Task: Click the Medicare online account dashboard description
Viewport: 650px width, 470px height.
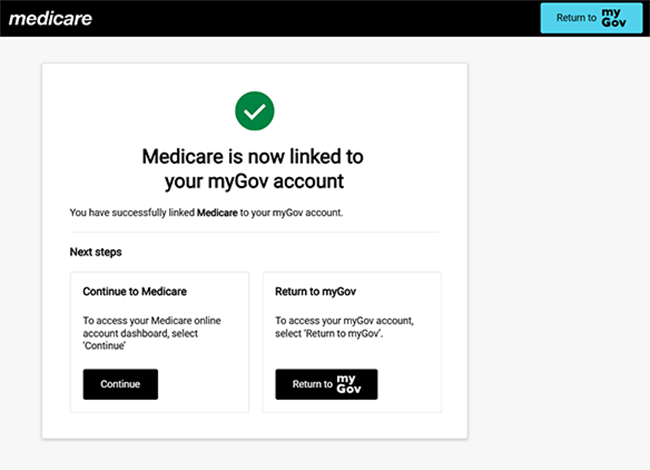Action: [150, 332]
